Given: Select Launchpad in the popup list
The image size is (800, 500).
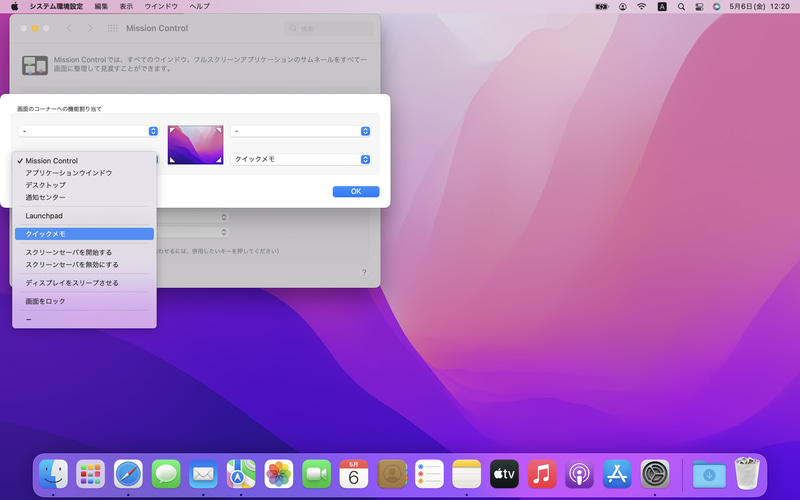Looking at the screenshot, I should 84,216.
